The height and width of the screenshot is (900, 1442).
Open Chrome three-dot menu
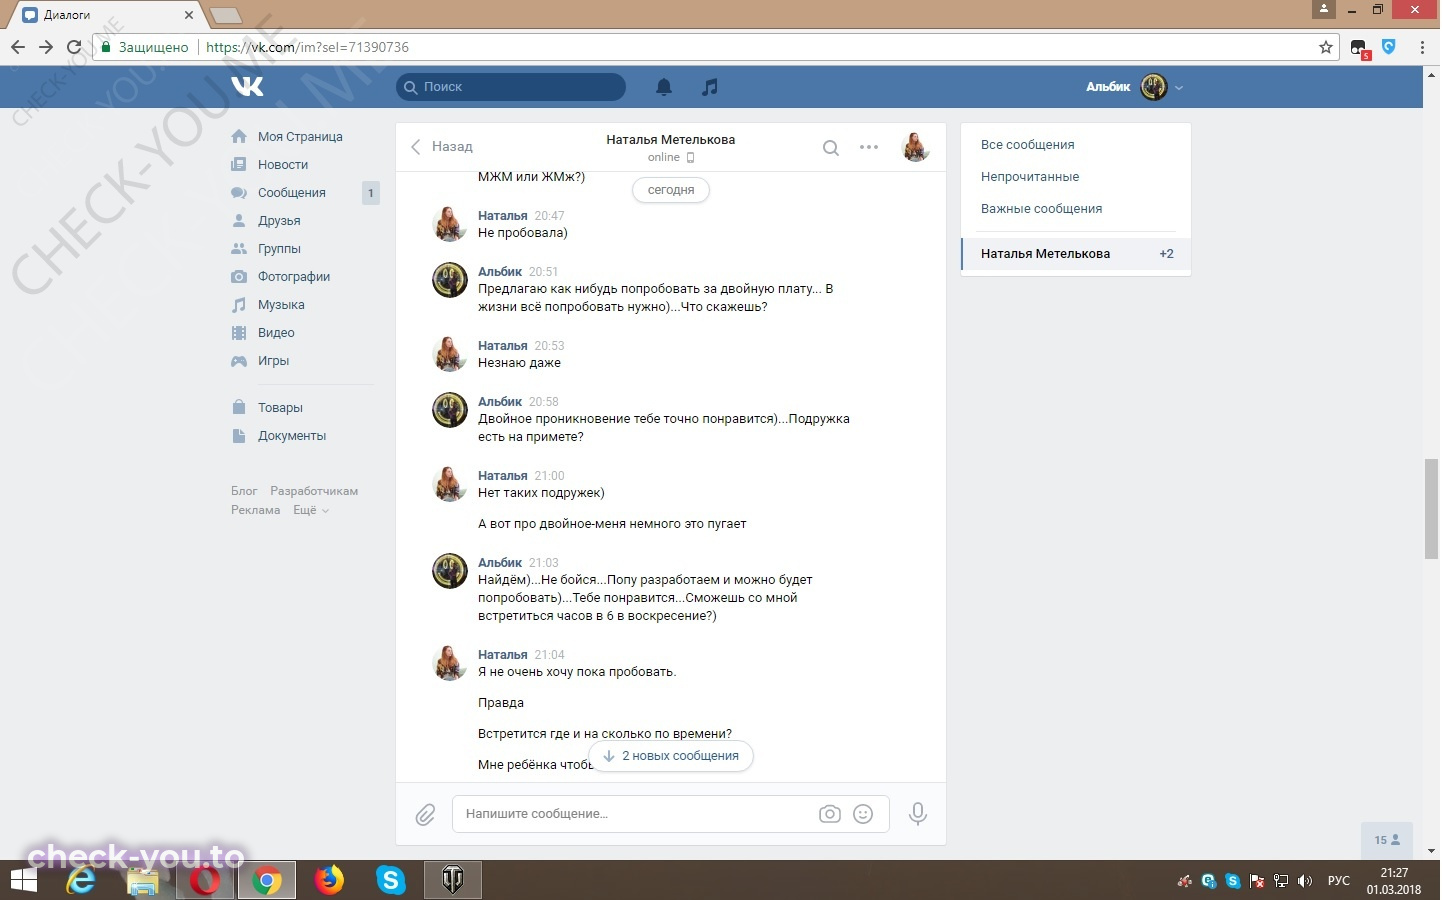(1422, 47)
